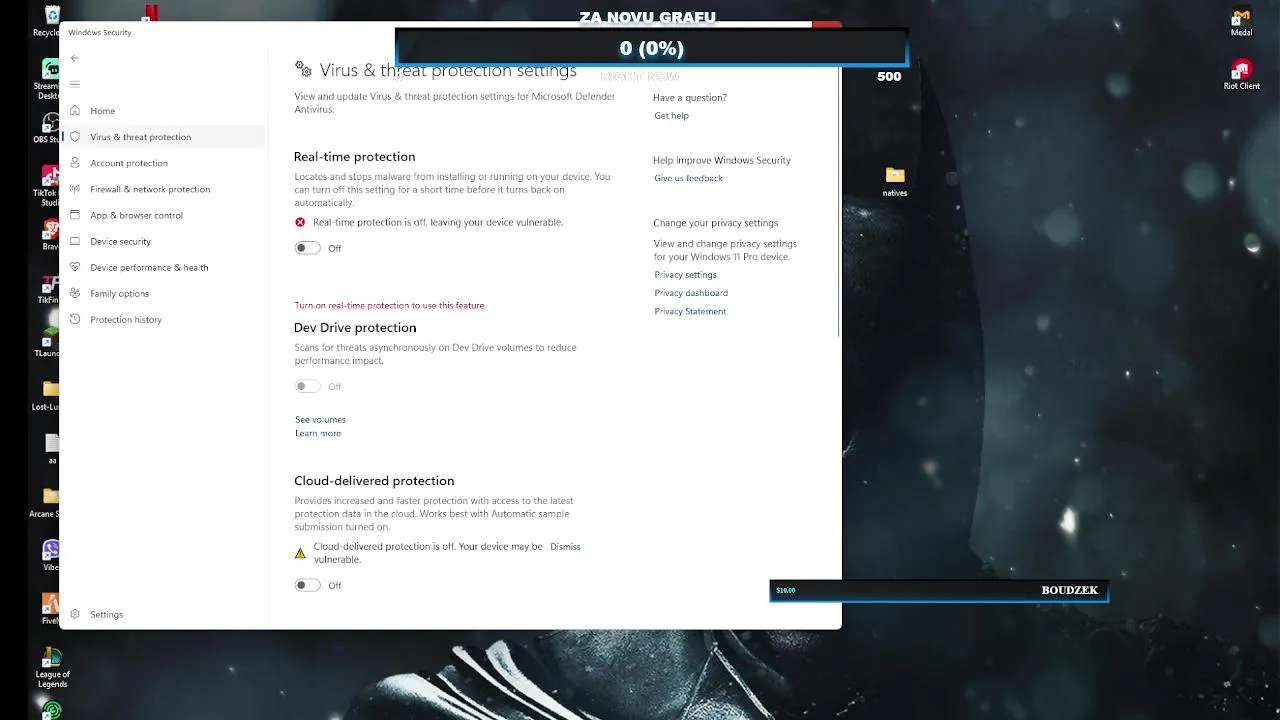Click the back arrow in Windows Security
The width and height of the screenshot is (1280, 720).
pyautogui.click(x=74, y=58)
